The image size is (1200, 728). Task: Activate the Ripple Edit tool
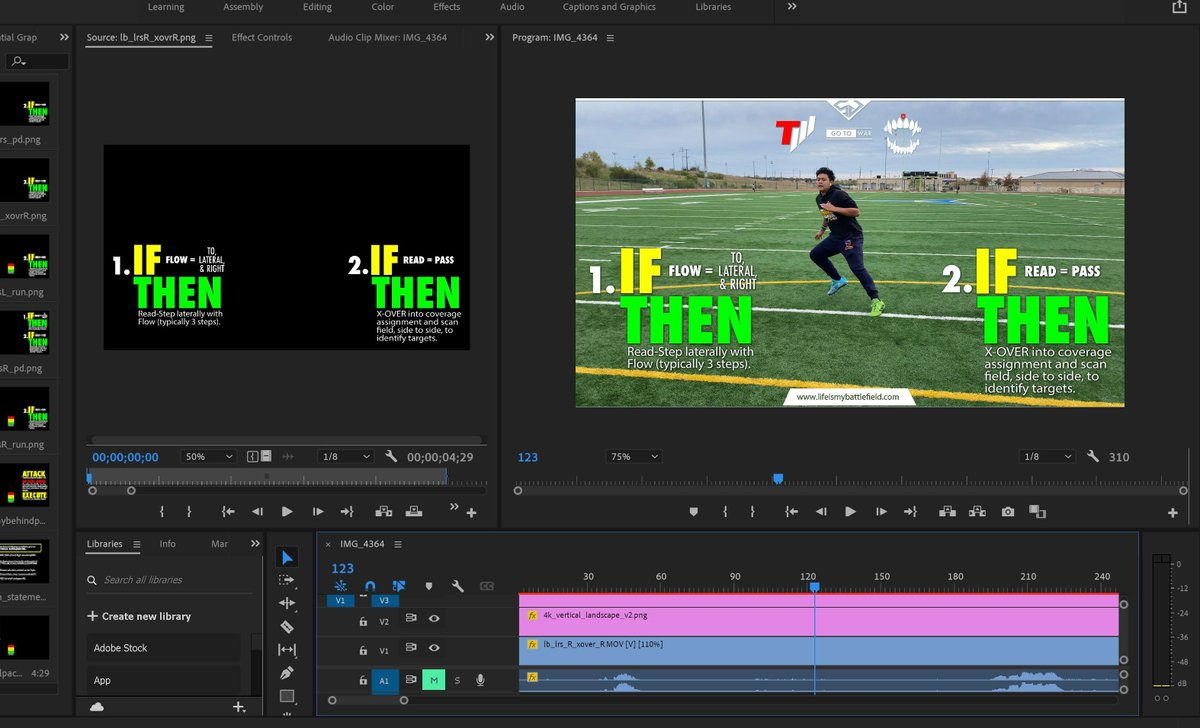[x=287, y=603]
